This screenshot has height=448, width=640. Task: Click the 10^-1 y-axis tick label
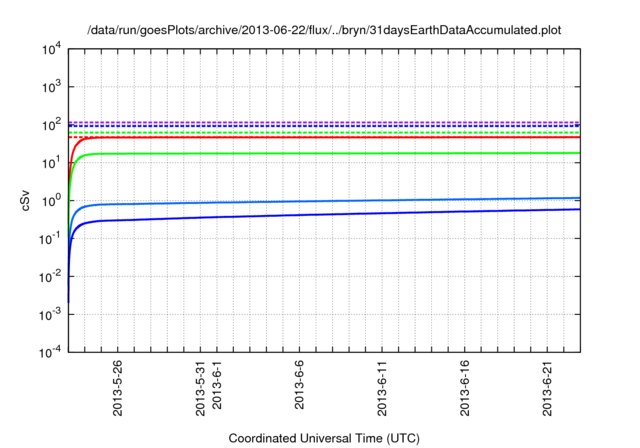point(50,239)
